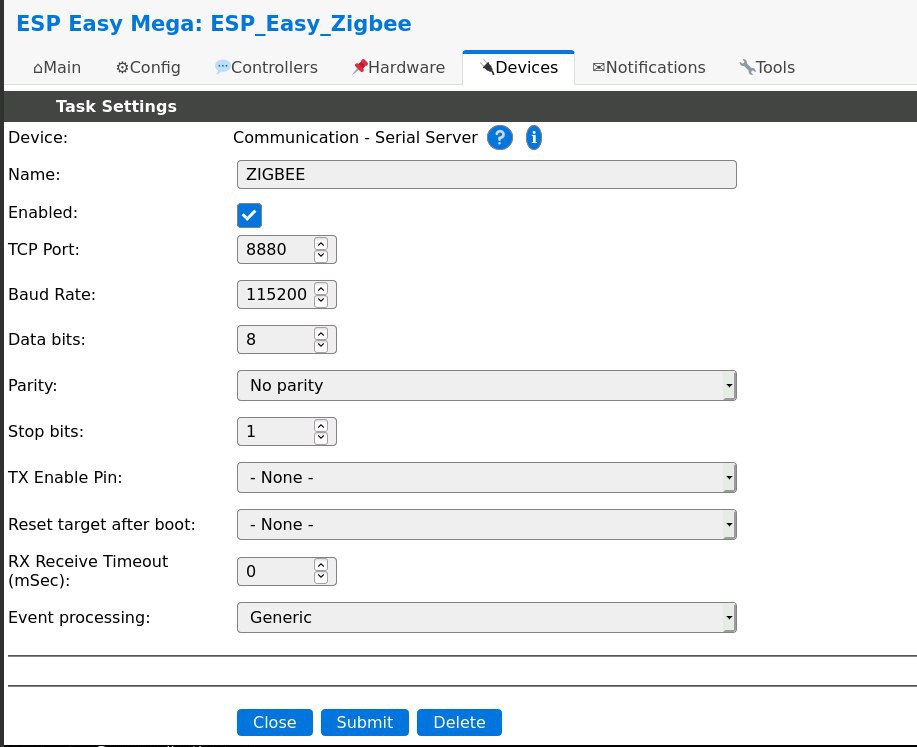Screen dimensions: 917x747
Task: Focus the Data bits field
Action: pos(287,339)
